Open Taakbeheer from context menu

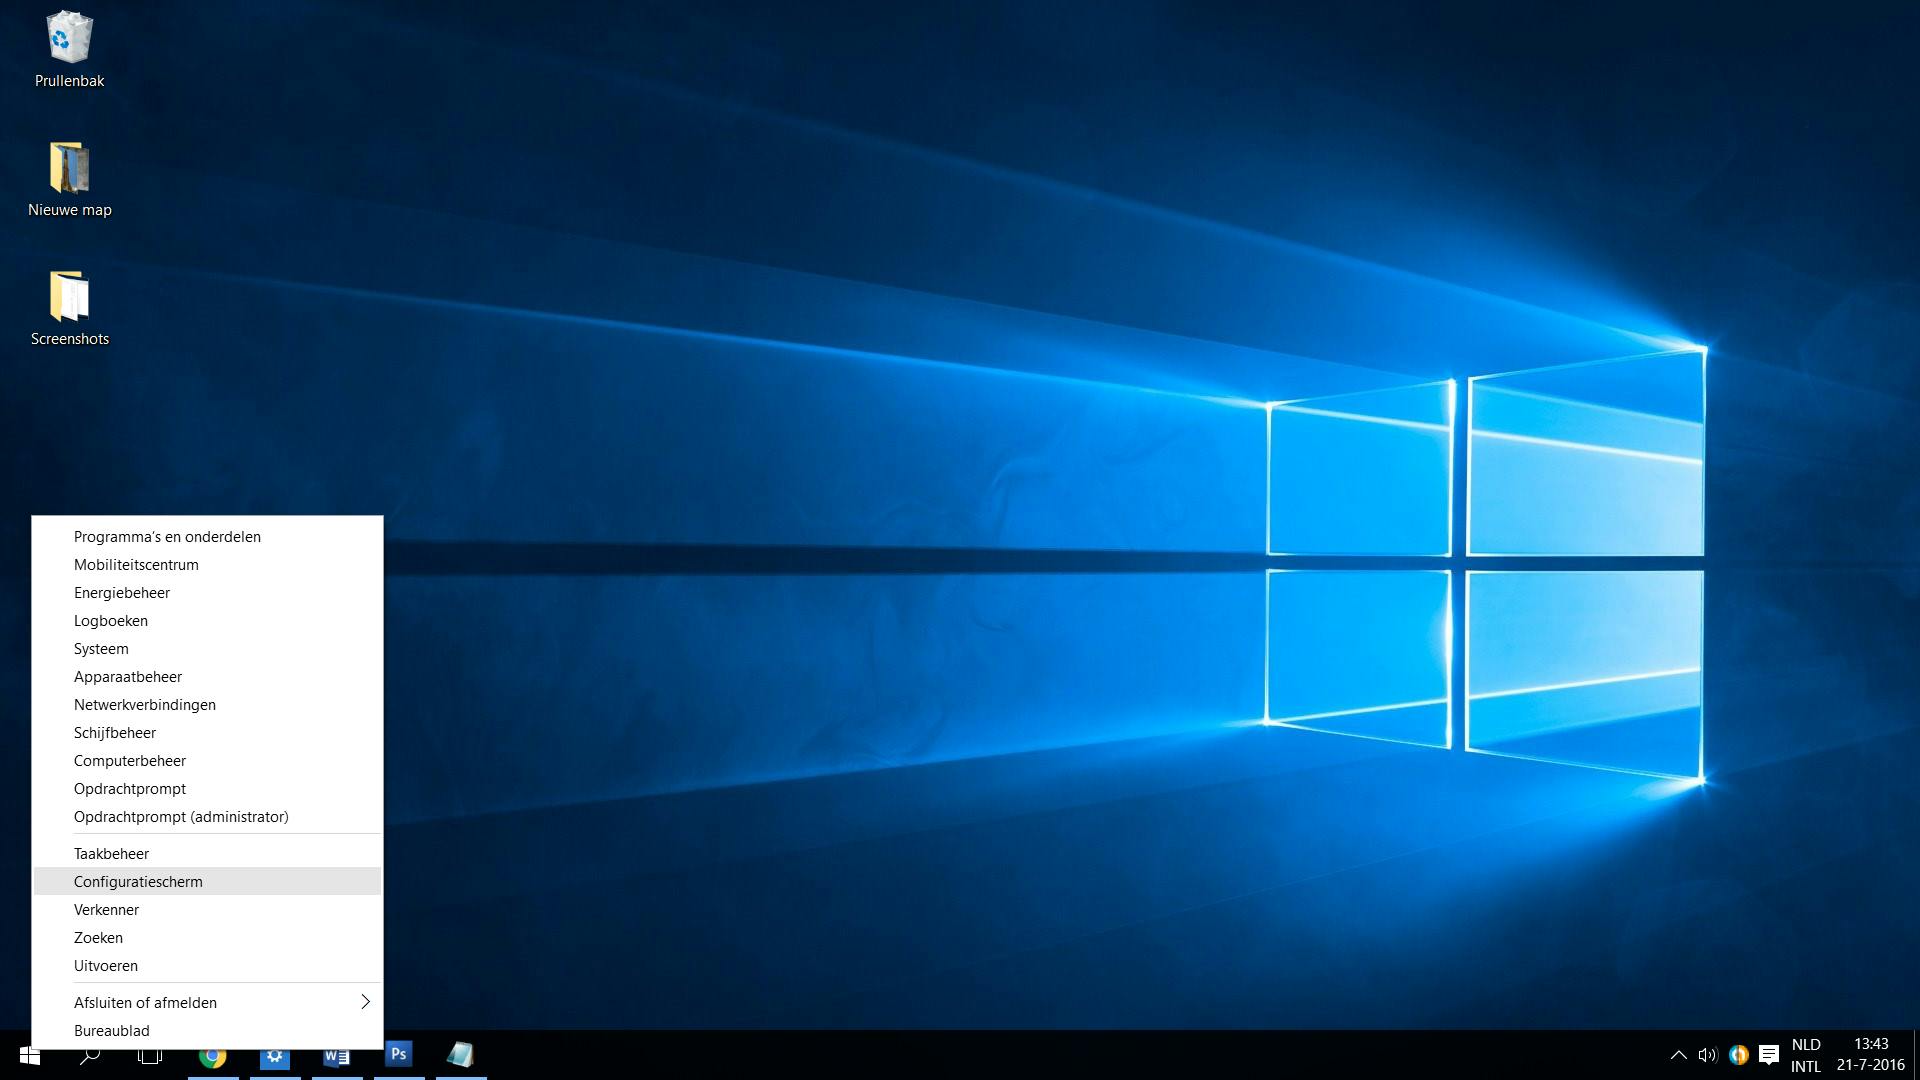tap(111, 853)
